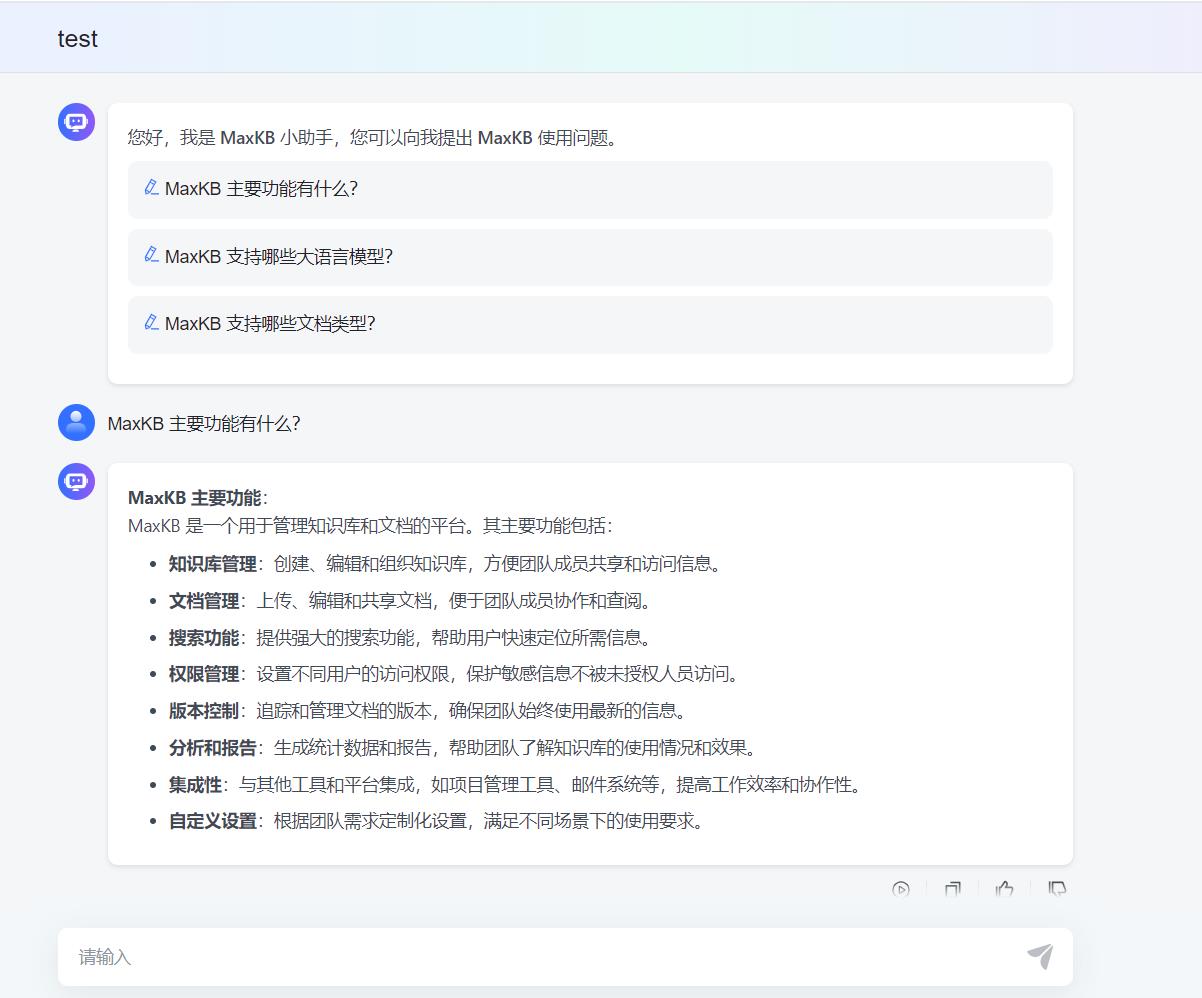Screen dimensions: 1202x998
Task: Click the play audio icon below the answer
Action: 901,888
